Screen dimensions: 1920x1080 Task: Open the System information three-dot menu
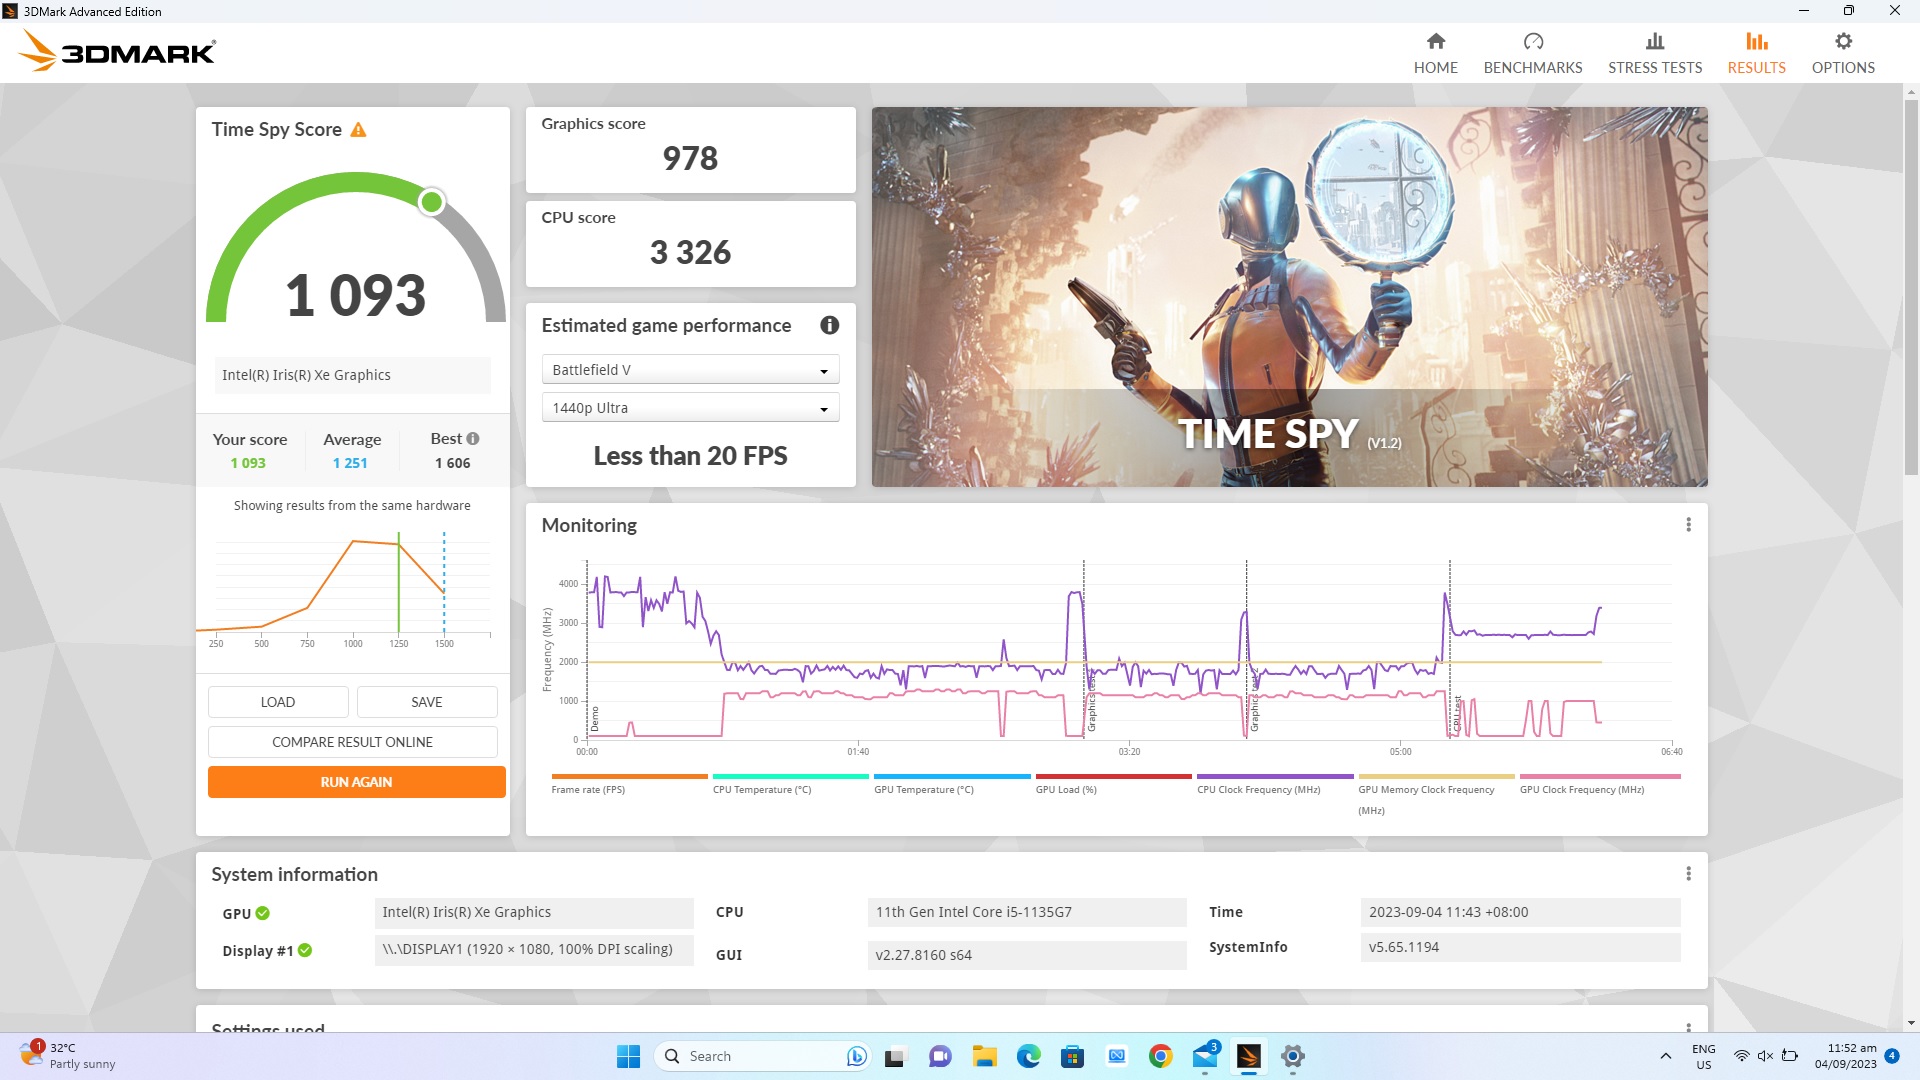tap(1688, 874)
